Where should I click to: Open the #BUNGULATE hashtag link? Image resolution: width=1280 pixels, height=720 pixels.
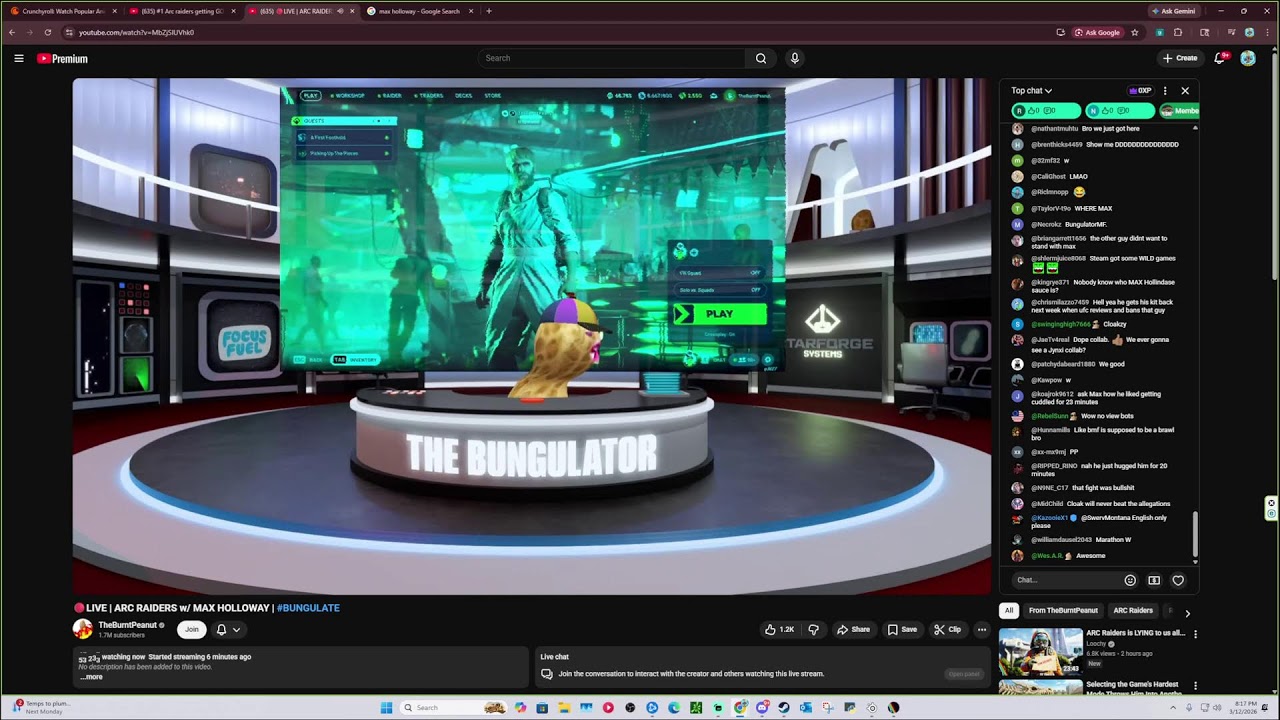[308, 608]
